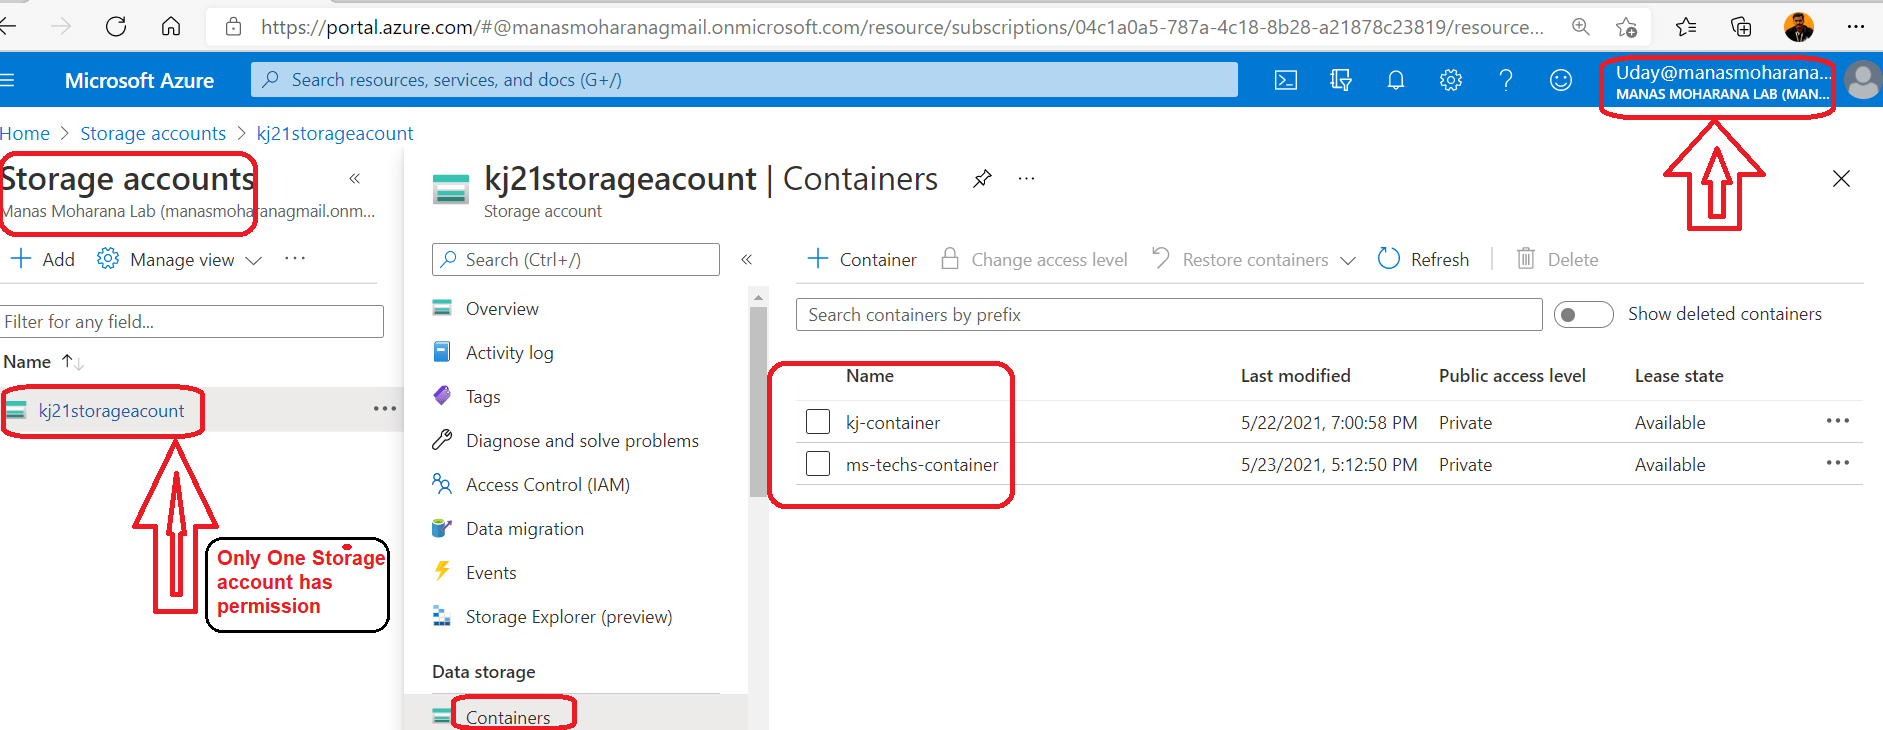Viewport: 1883px width, 730px height.
Task: Click resource menu scrollbar thumb
Action: pyautogui.click(x=757, y=401)
